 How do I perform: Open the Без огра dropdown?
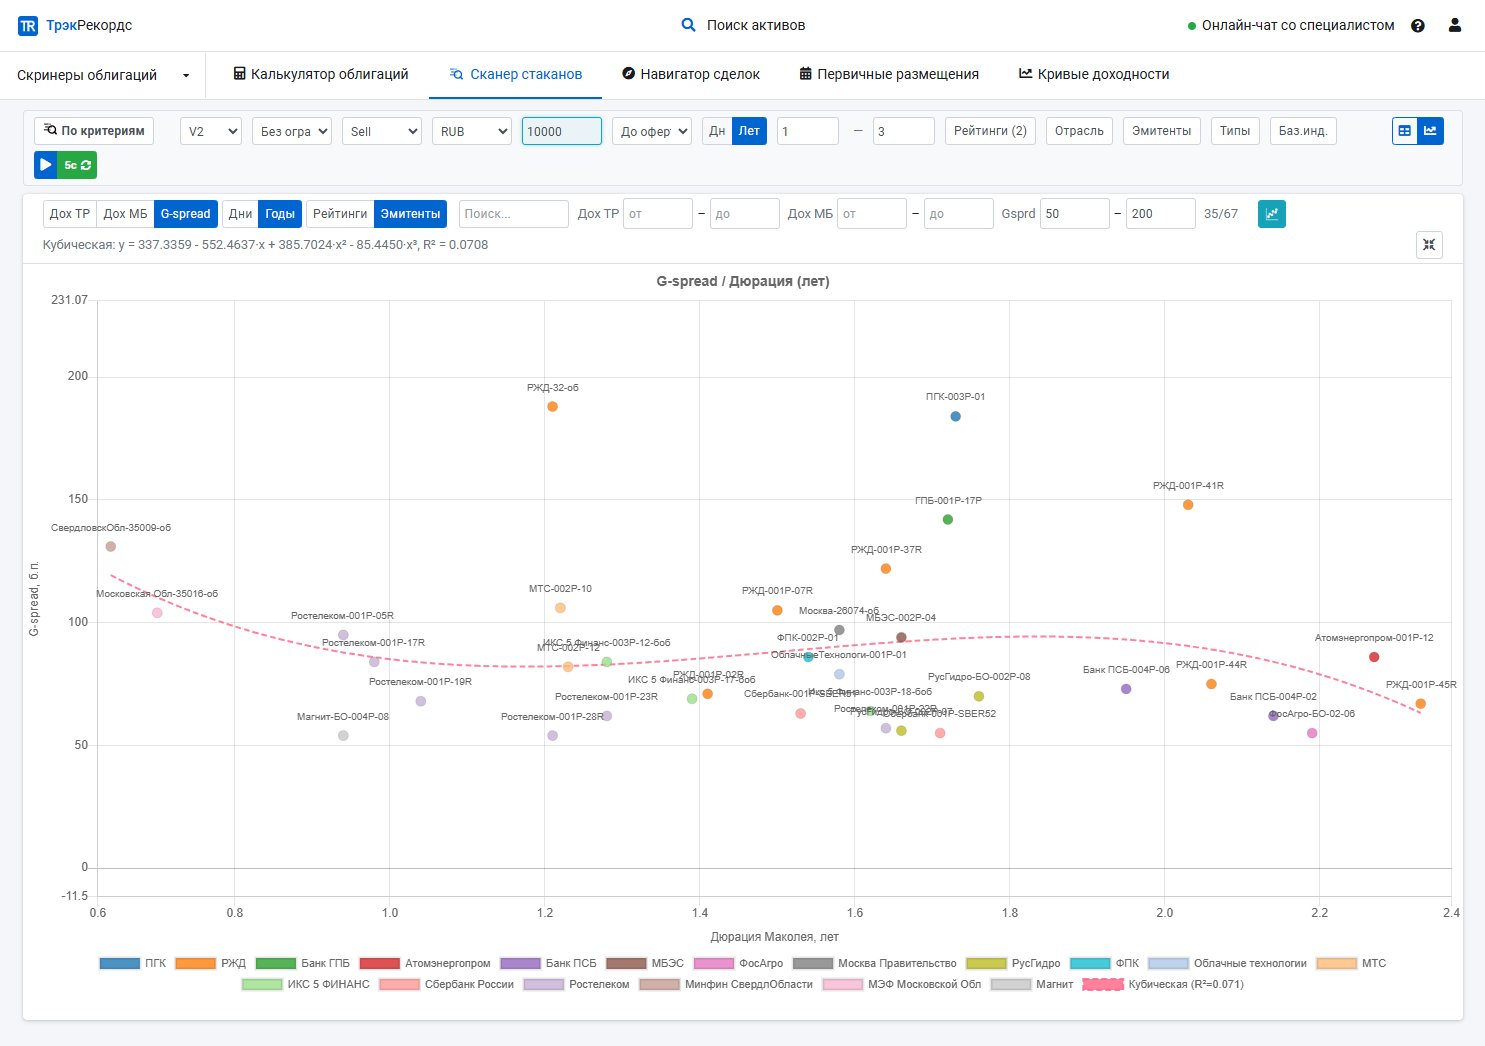(292, 131)
